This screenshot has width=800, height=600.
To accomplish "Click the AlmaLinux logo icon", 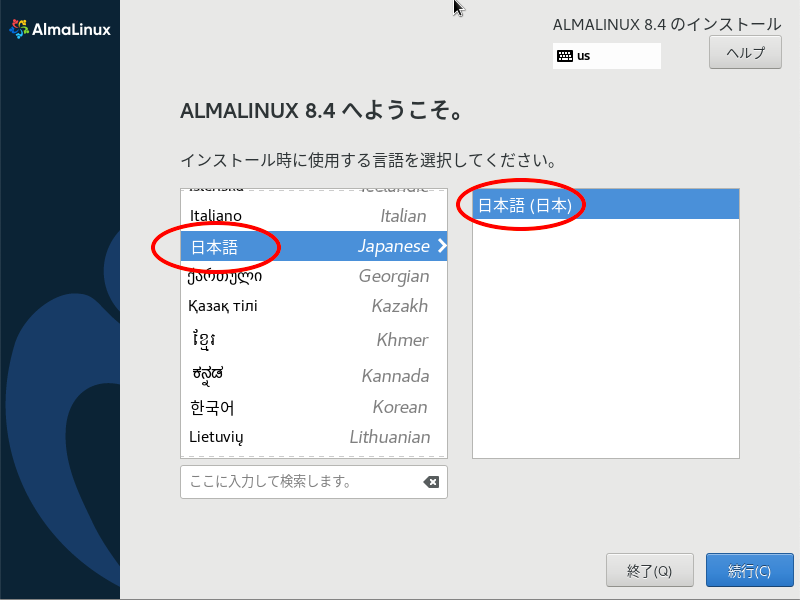I will (x=19, y=29).
